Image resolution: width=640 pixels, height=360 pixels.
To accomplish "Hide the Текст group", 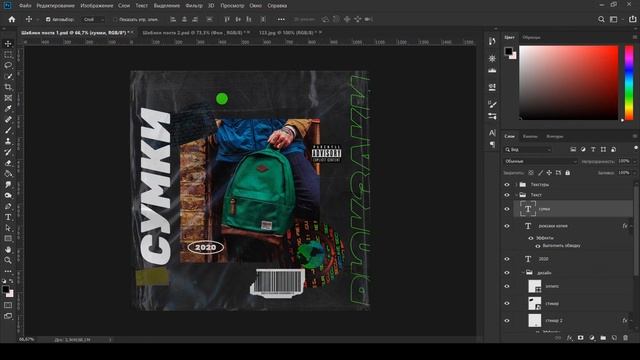I will tap(507, 195).
